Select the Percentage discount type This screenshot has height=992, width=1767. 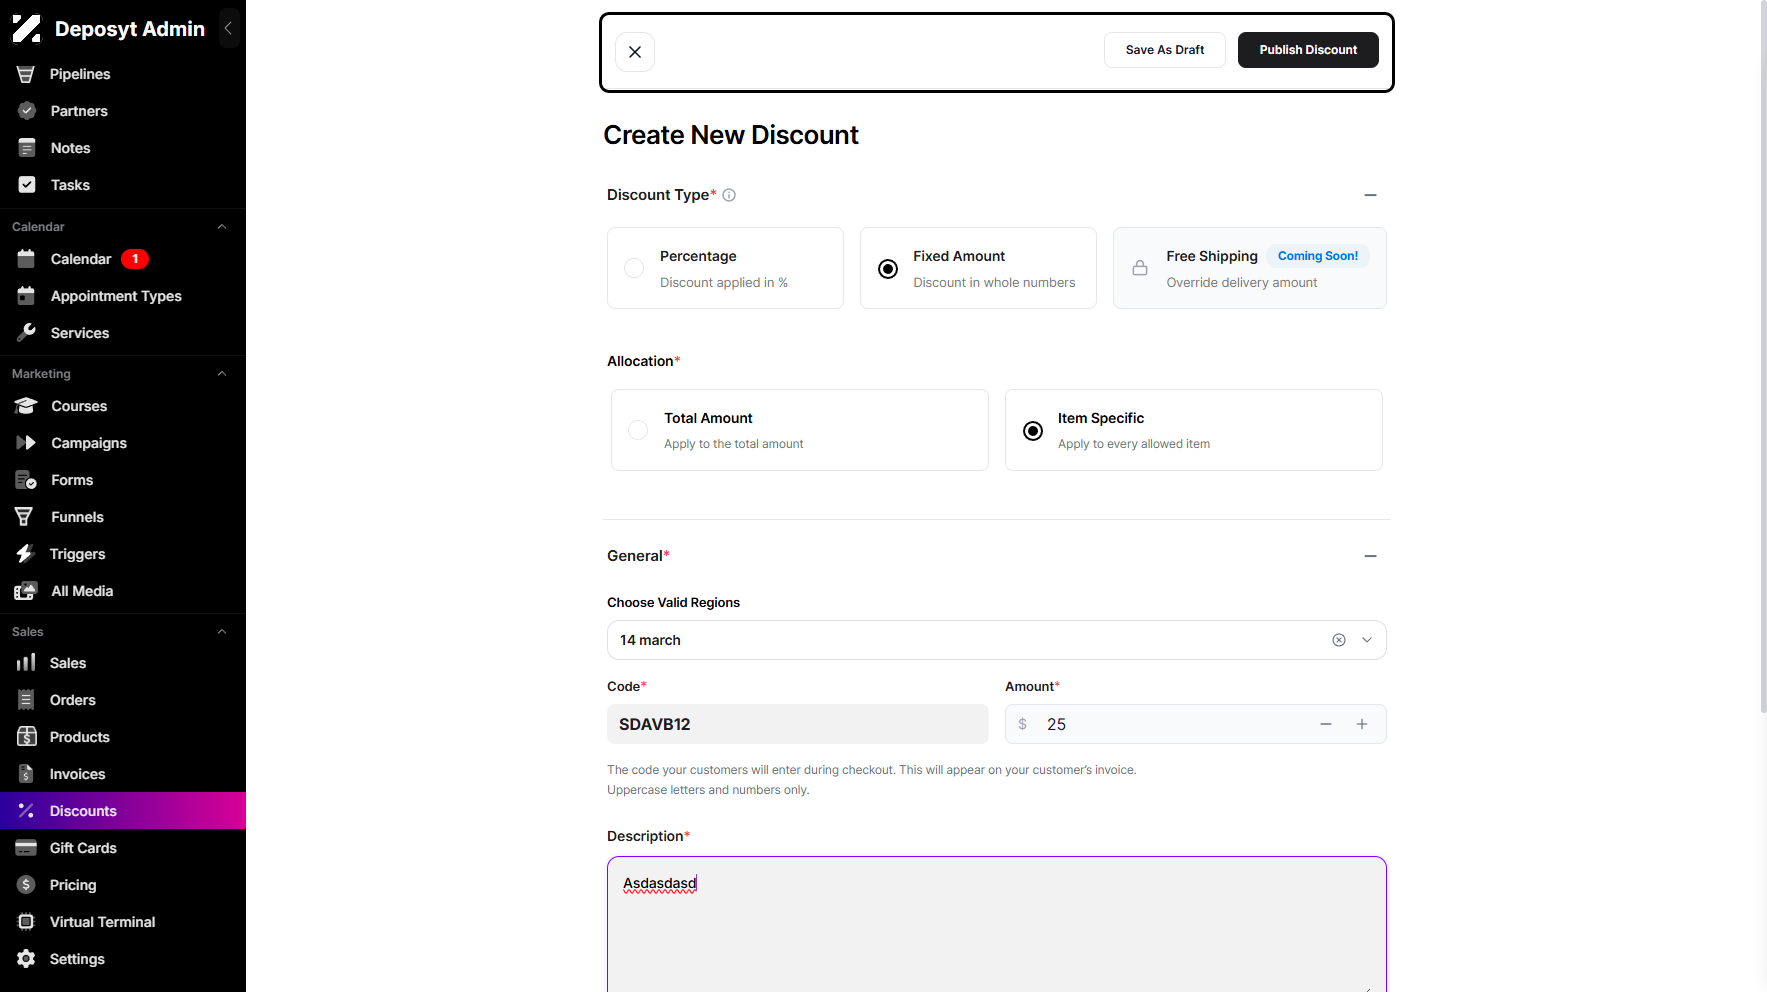[725, 268]
